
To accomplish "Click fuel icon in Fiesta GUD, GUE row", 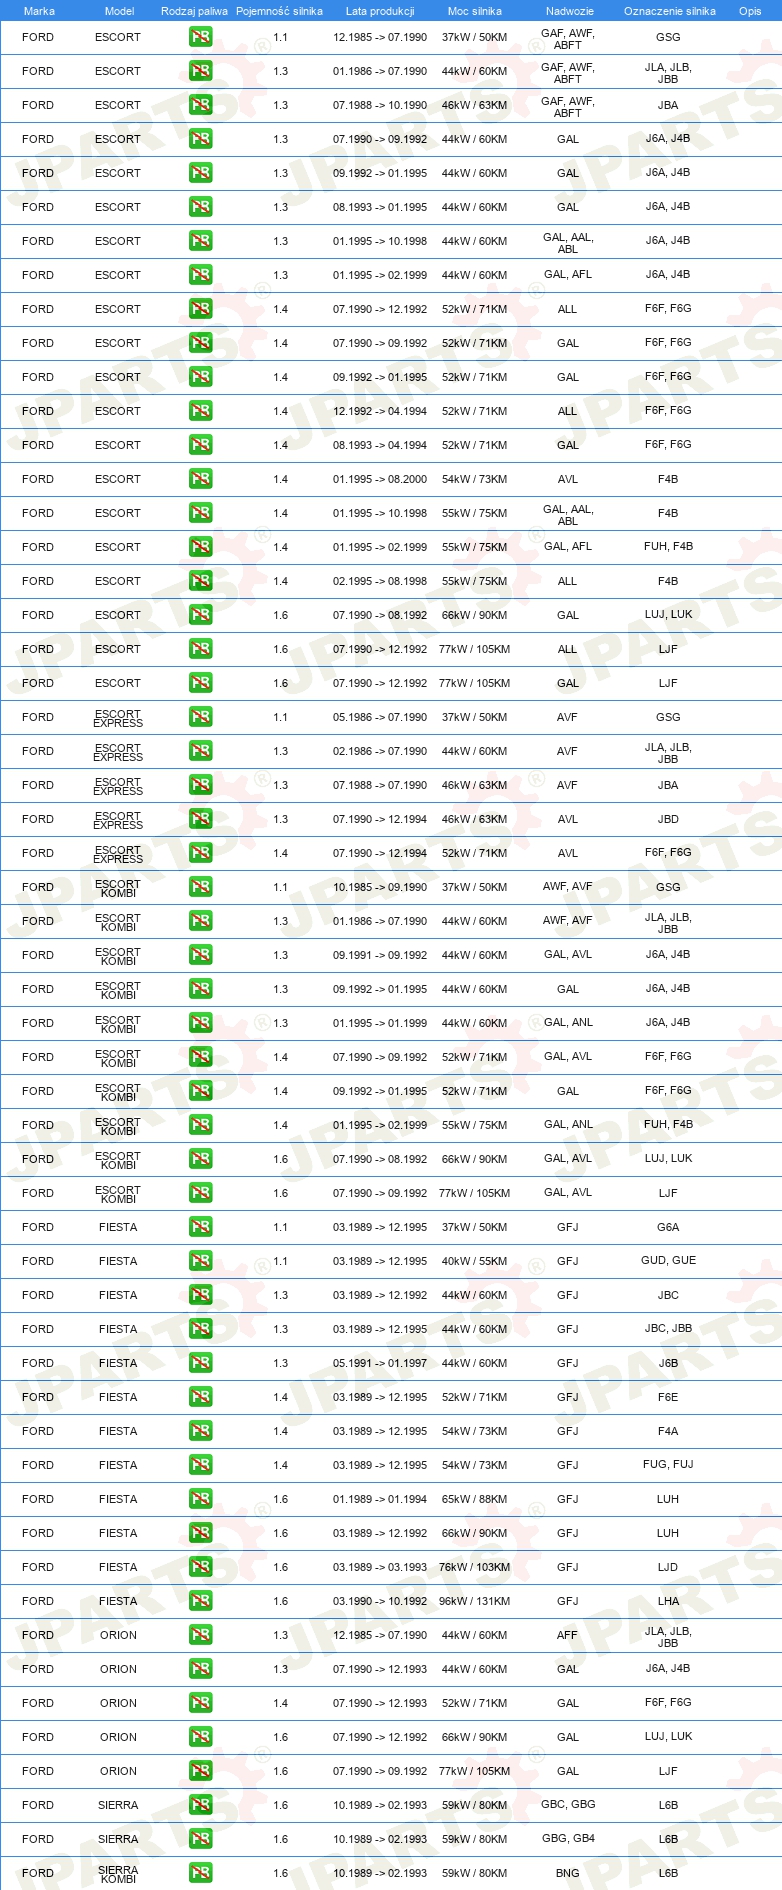I will point(200,1261).
